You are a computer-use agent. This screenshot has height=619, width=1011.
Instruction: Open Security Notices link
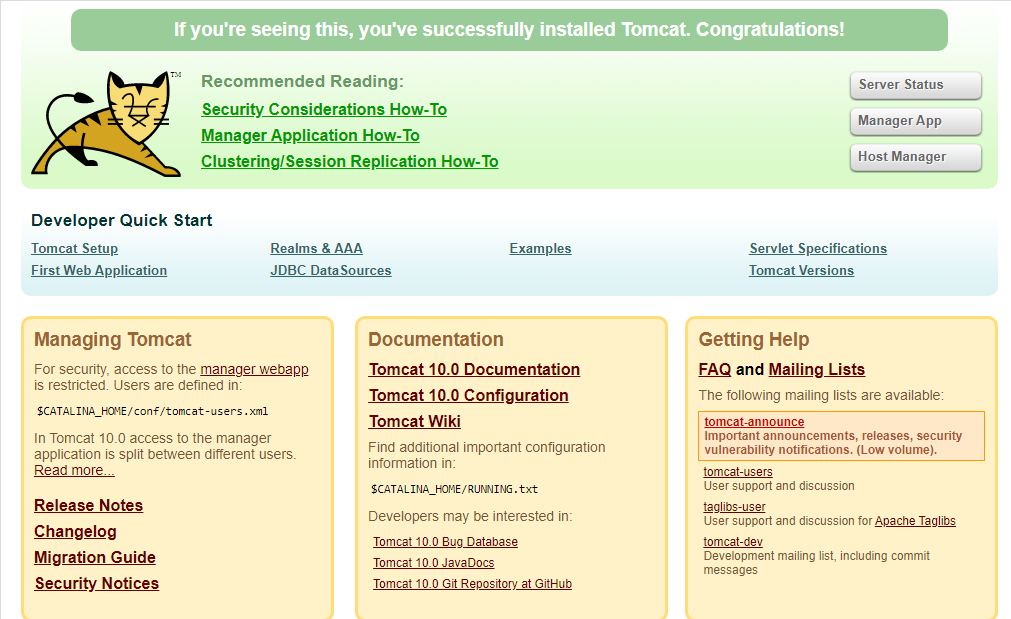pyautogui.click(x=97, y=583)
